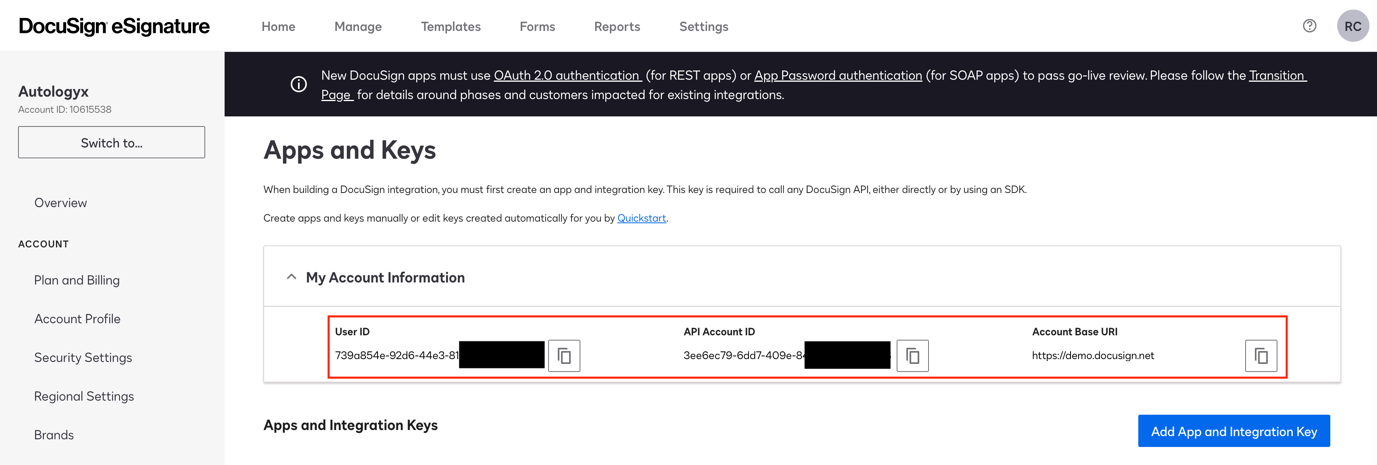Click the Apps and Keys page title
Image resolution: width=1377 pixels, height=465 pixels.
(x=350, y=150)
